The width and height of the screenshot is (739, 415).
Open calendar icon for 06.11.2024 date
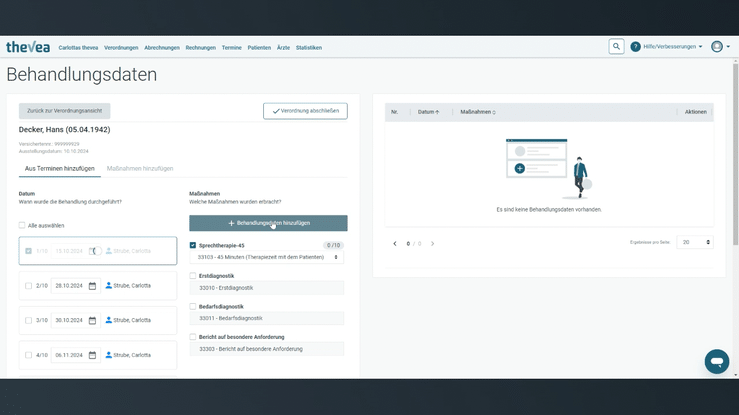pyautogui.click(x=92, y=355)
